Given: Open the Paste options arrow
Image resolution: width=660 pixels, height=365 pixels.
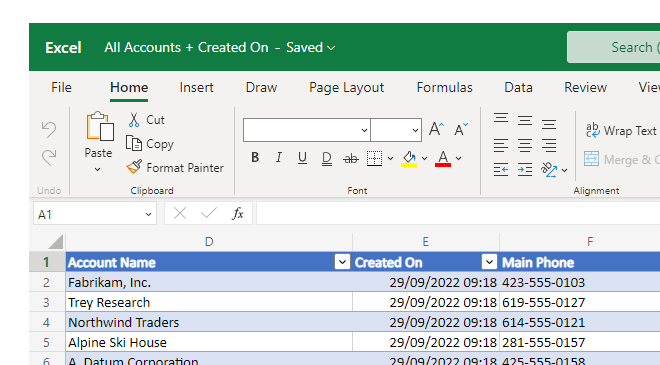Looking at the screenshot, I should click(98, 169).
